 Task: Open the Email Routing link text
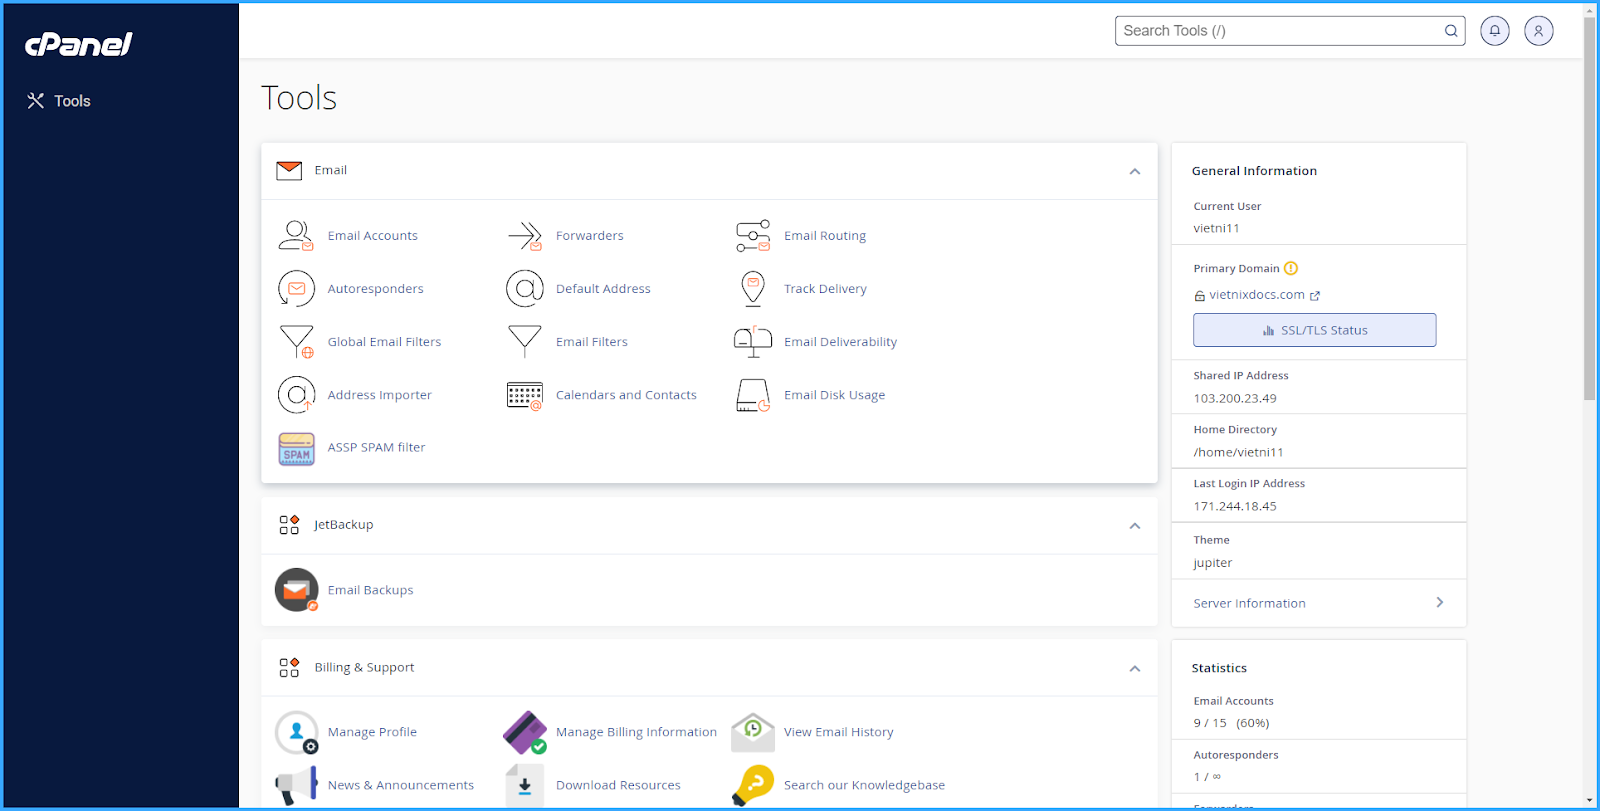pos(825,236)
